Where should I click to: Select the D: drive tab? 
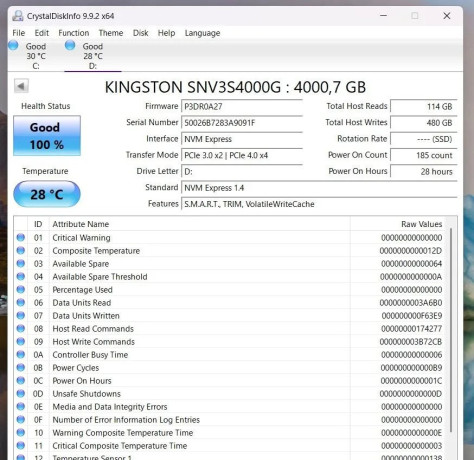(93, 56)
